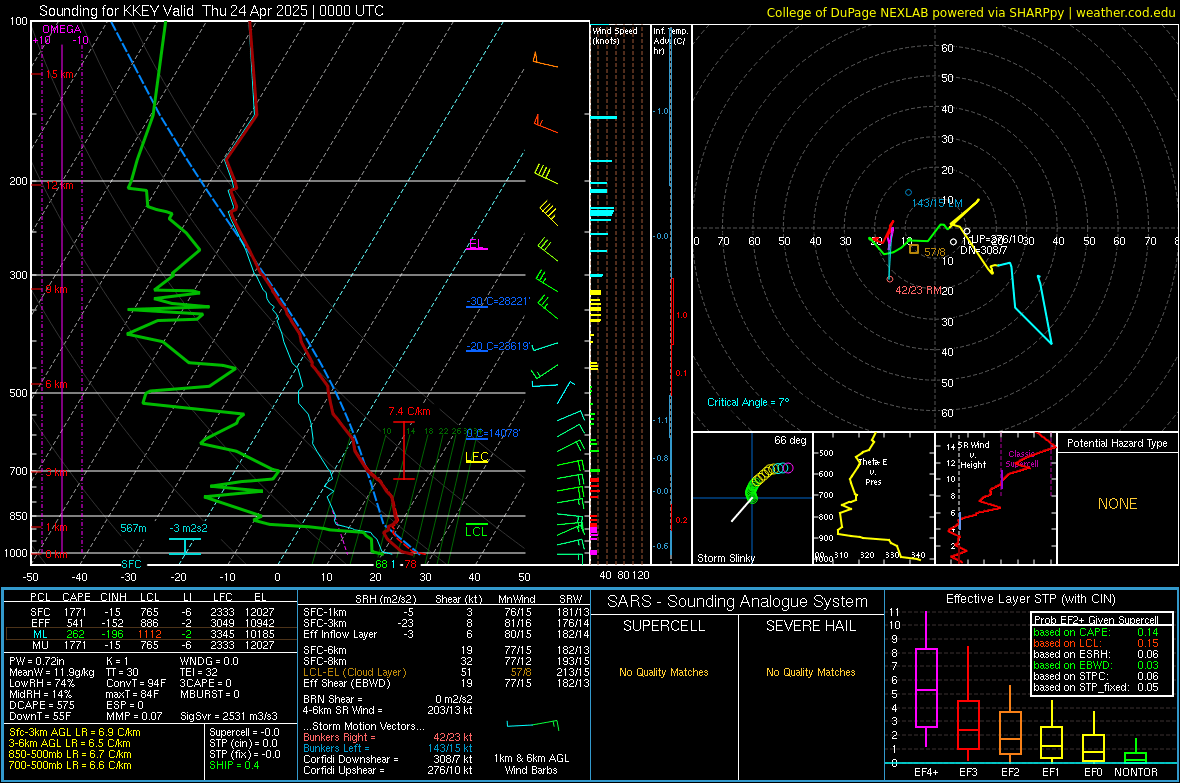Viewport: 1180px width, 783px height.
Task: Click No Quality Matches under SUPERCELL
Action: click(664, 672)
